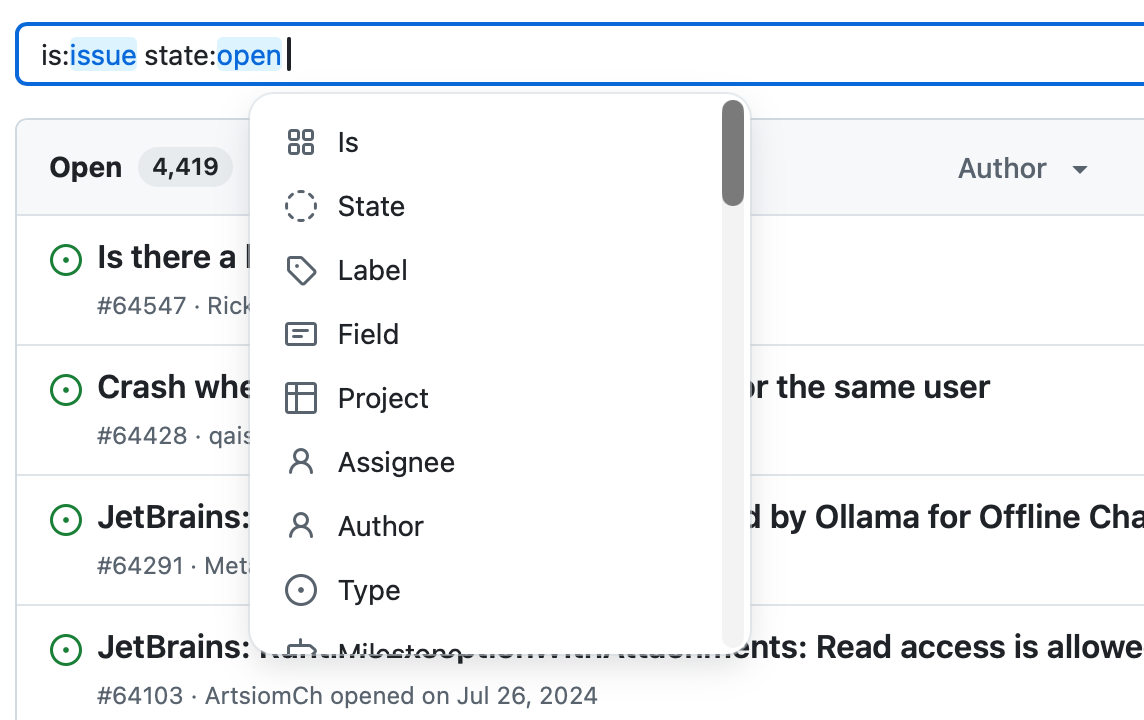The width and height of the screenshot is (1144, 720).
Task: Open the 'Crash whe...' issue title link
Action: [x=172, y=387]
